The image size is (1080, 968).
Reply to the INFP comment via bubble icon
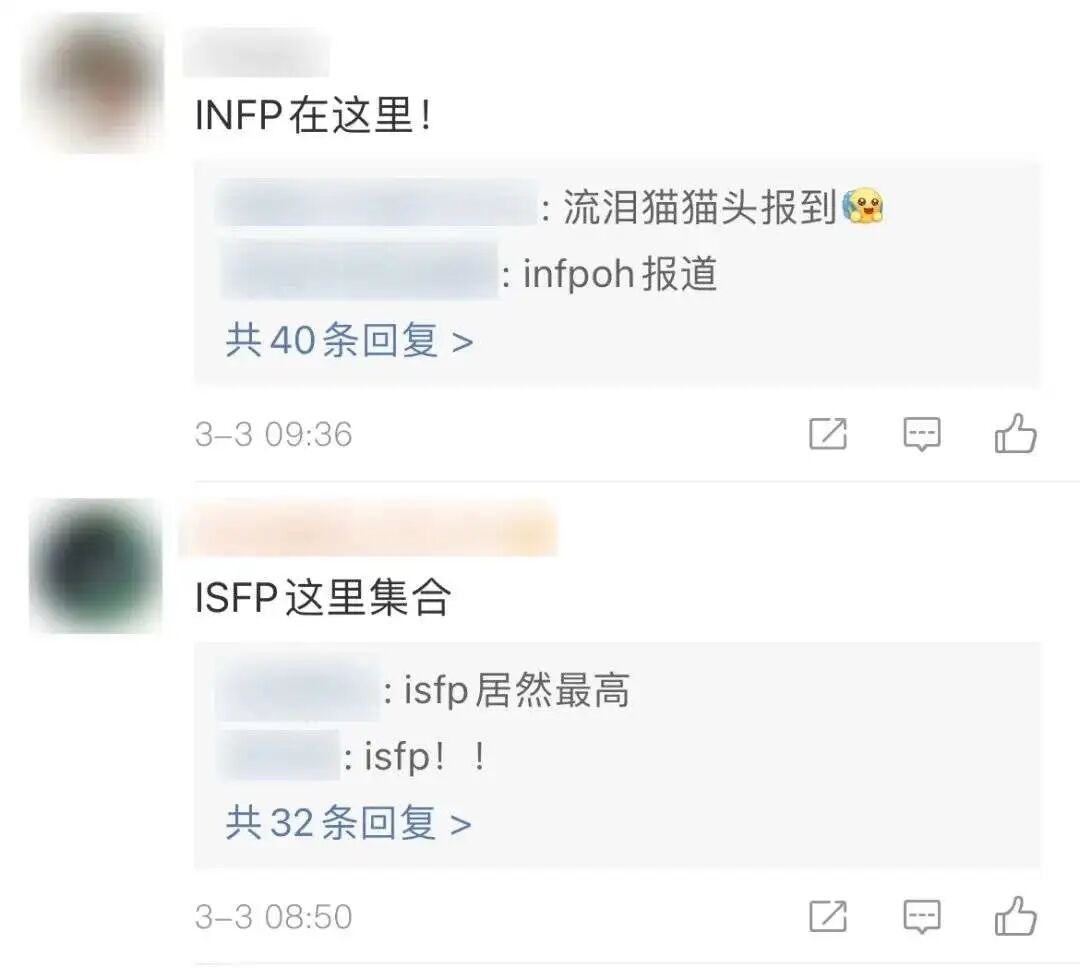coord(922,434)
